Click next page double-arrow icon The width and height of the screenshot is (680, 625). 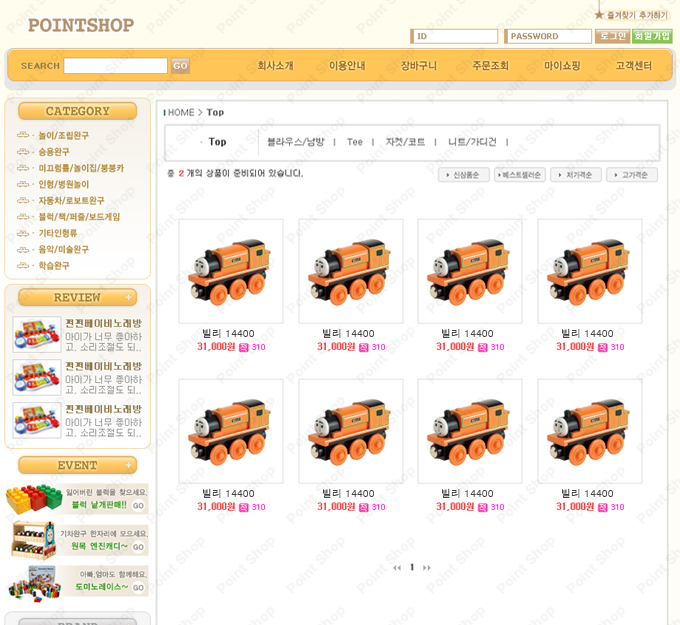(x=427, y=568)
